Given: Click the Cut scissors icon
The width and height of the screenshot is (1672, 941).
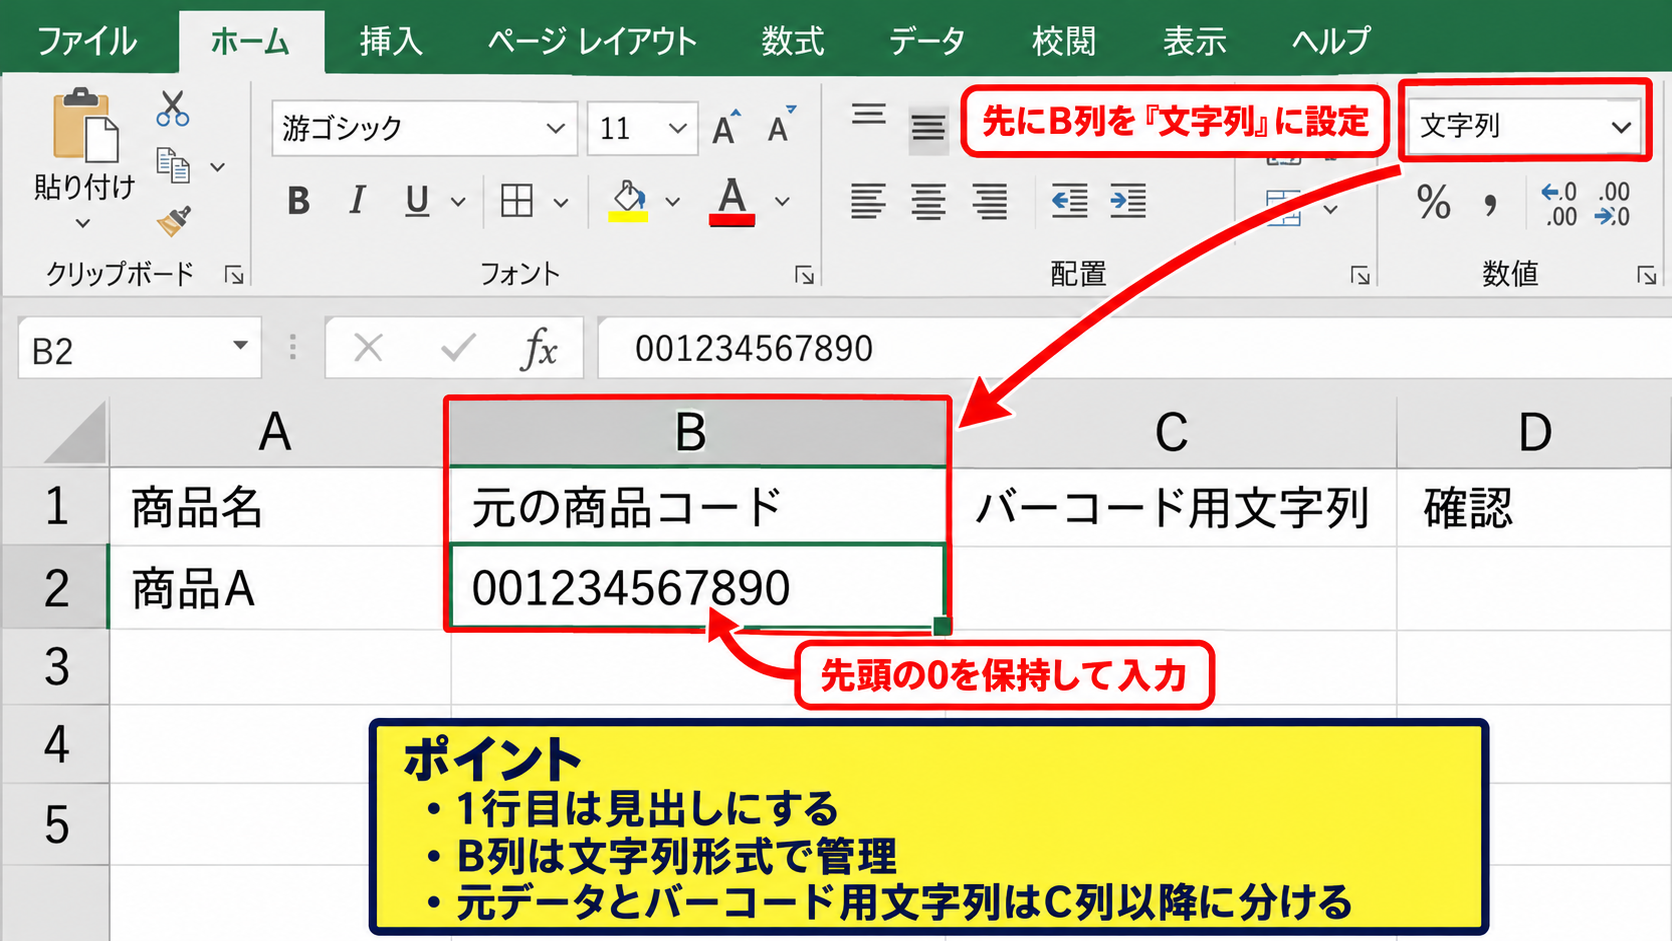Looking at the screenshot, I should 172,108.
